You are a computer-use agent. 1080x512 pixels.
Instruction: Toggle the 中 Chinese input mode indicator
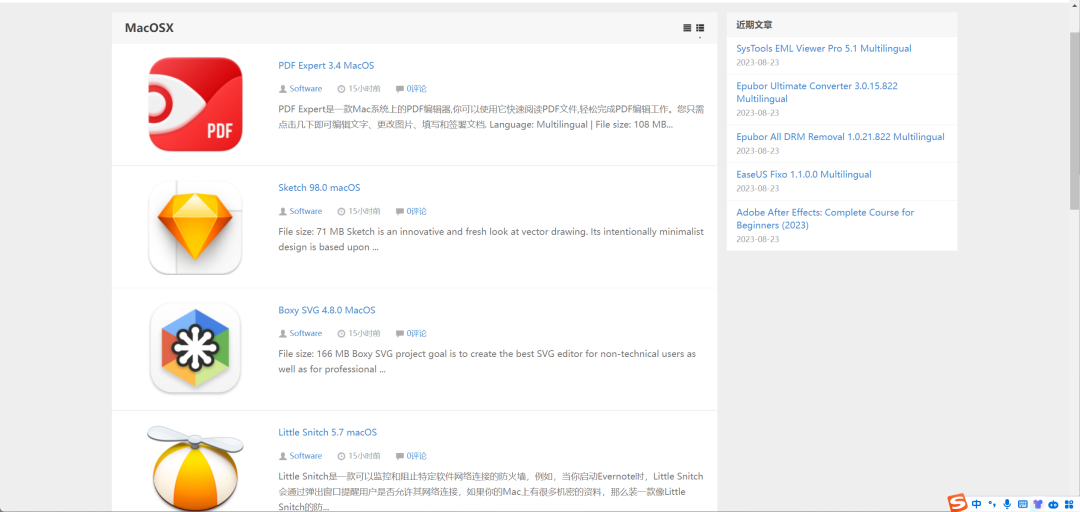[977, 504]
